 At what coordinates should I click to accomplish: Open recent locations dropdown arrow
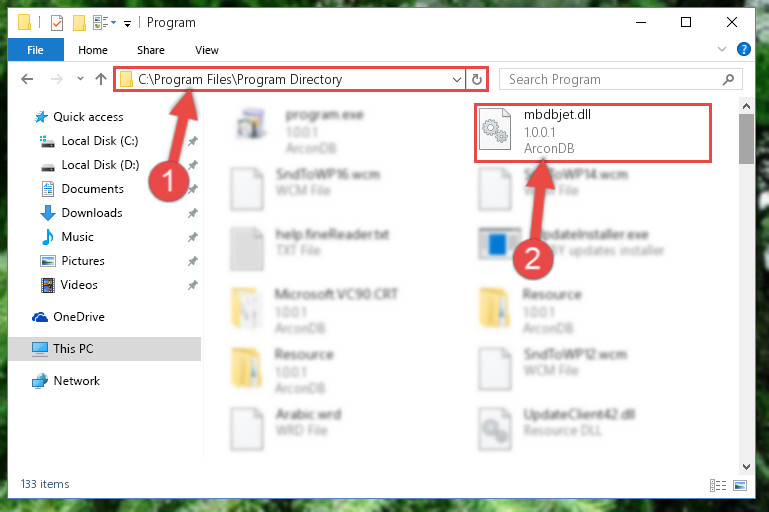click(80, 78)
